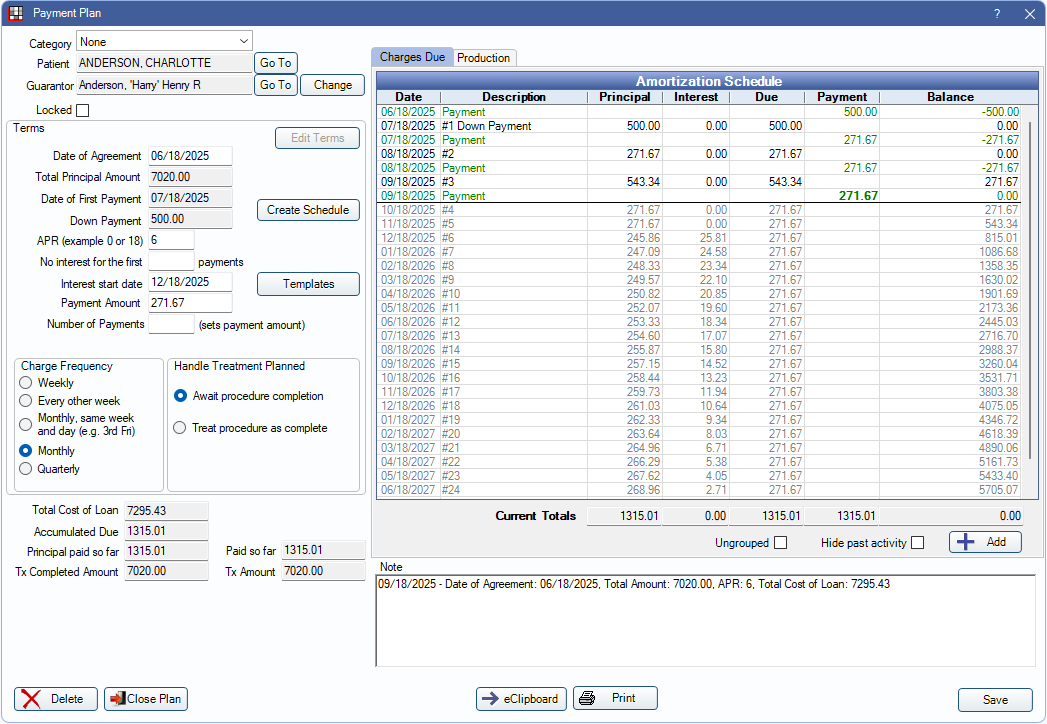Select Weekly charge frequency

[x=26, y=383]
